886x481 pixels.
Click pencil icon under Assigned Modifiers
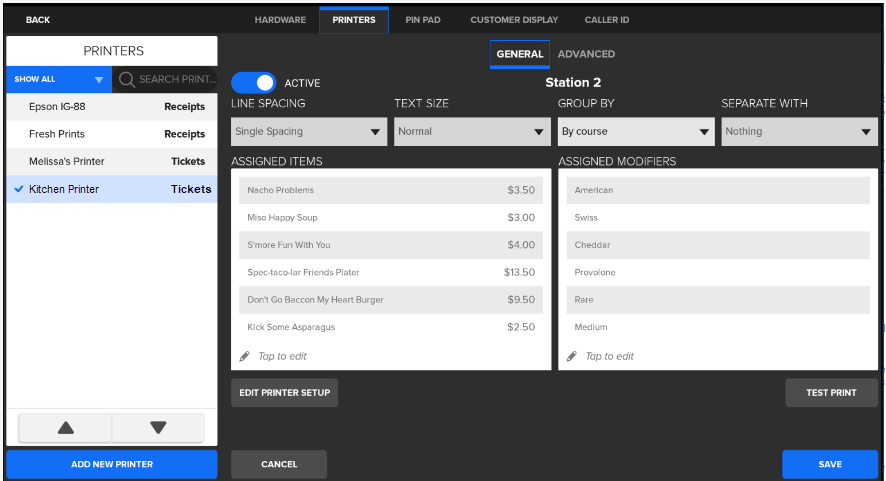pyautogui.click(x=572, y=356)
